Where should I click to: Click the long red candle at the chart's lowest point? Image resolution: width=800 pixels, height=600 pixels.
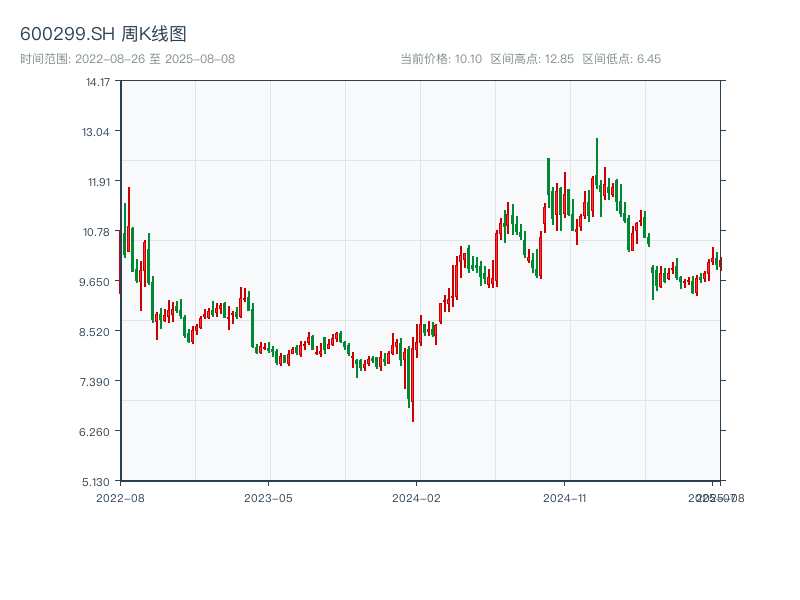point(412,385)
